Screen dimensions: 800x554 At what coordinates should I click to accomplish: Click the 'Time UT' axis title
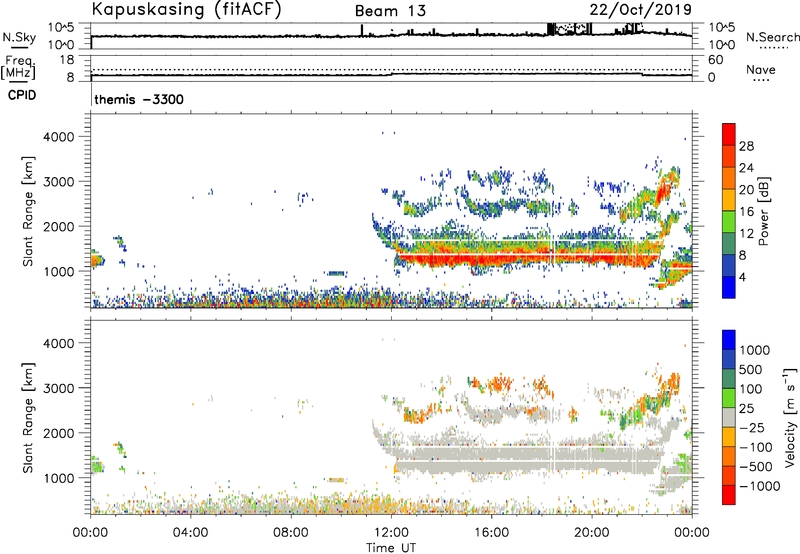[391, 548]
